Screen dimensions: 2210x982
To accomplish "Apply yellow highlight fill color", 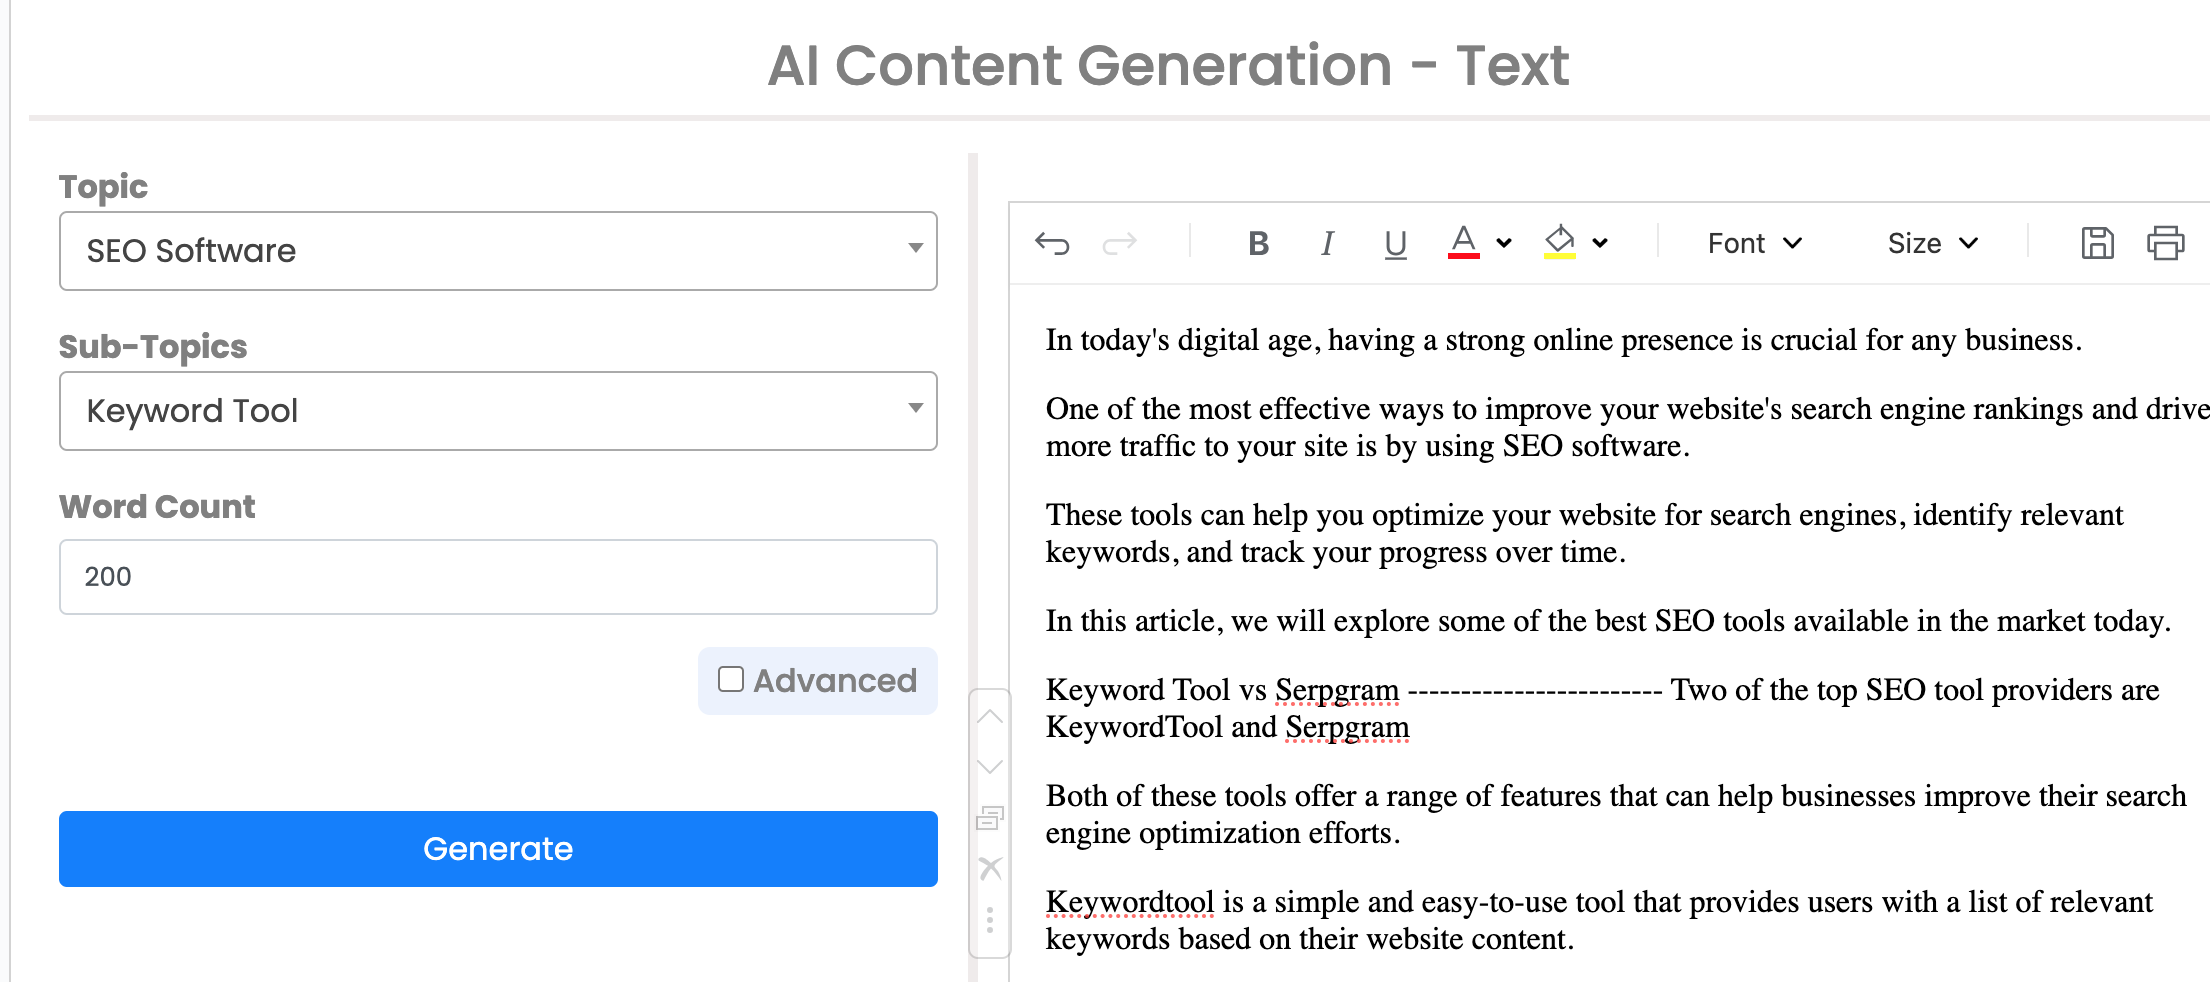I will pos(1559,242).
